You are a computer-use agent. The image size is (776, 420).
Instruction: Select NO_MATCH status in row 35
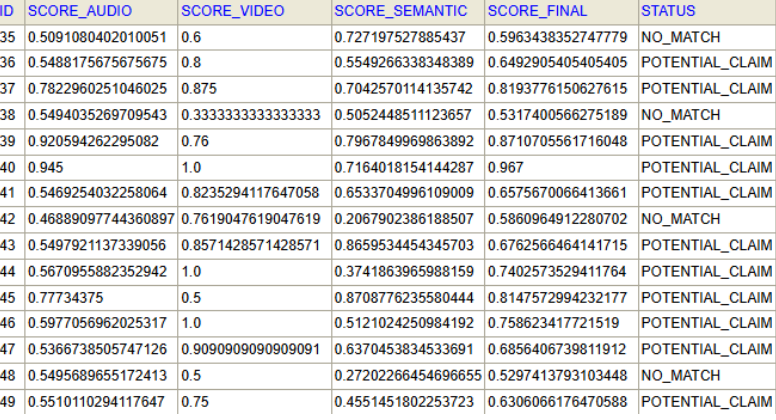coord(680,37)
